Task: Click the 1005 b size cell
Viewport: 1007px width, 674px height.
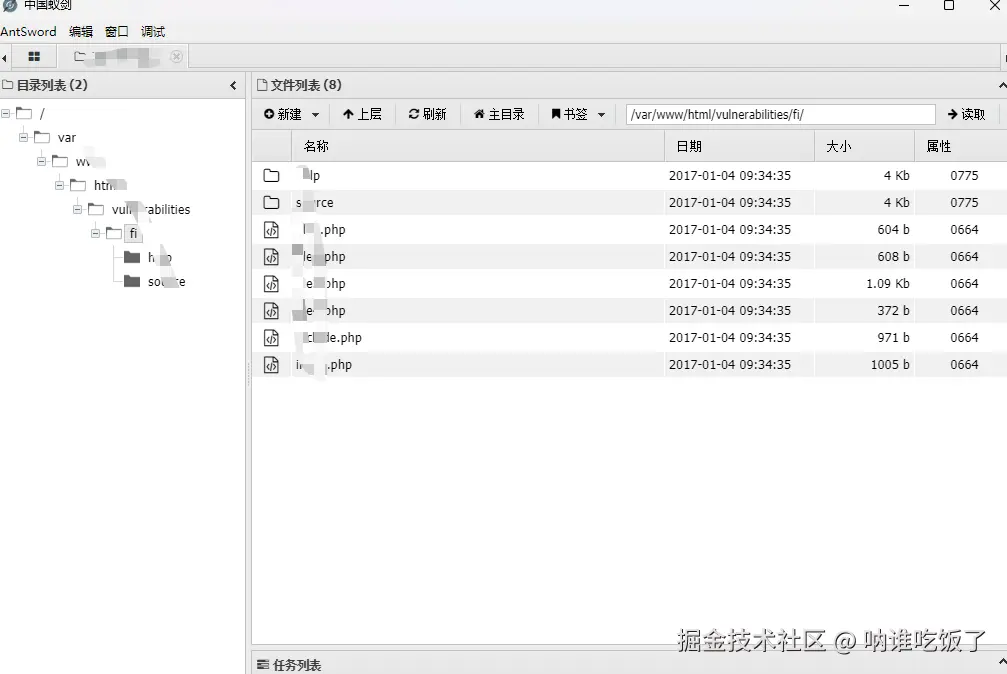Action: point(890,364)
